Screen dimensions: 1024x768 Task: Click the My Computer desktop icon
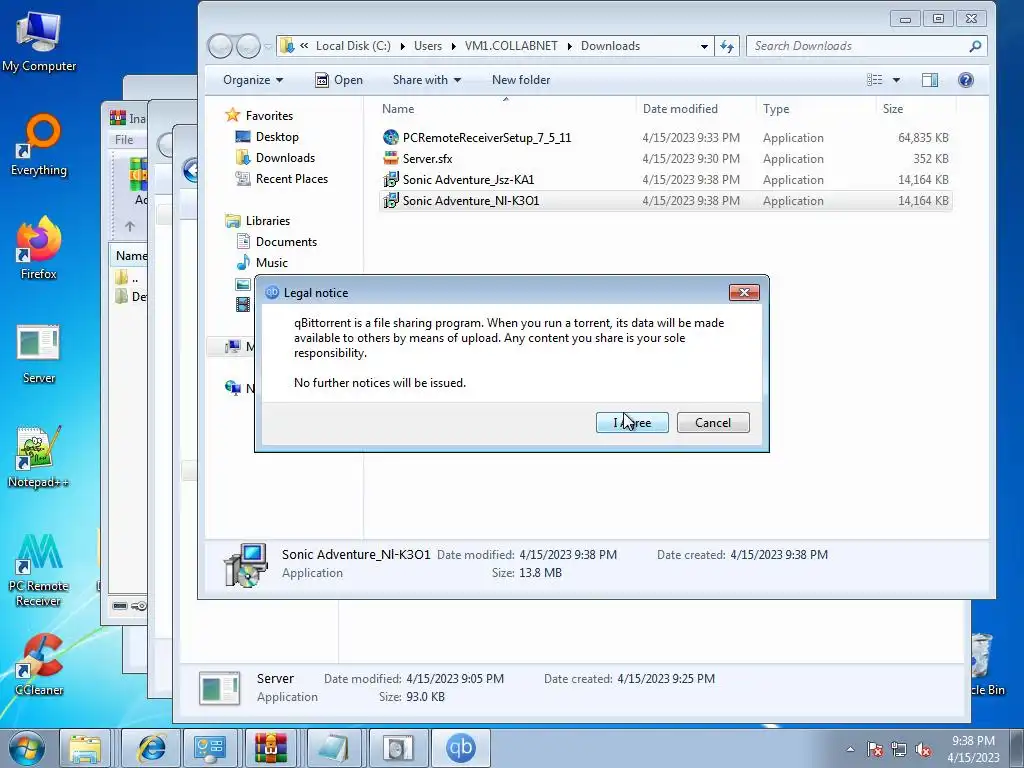tap(39, 40)
